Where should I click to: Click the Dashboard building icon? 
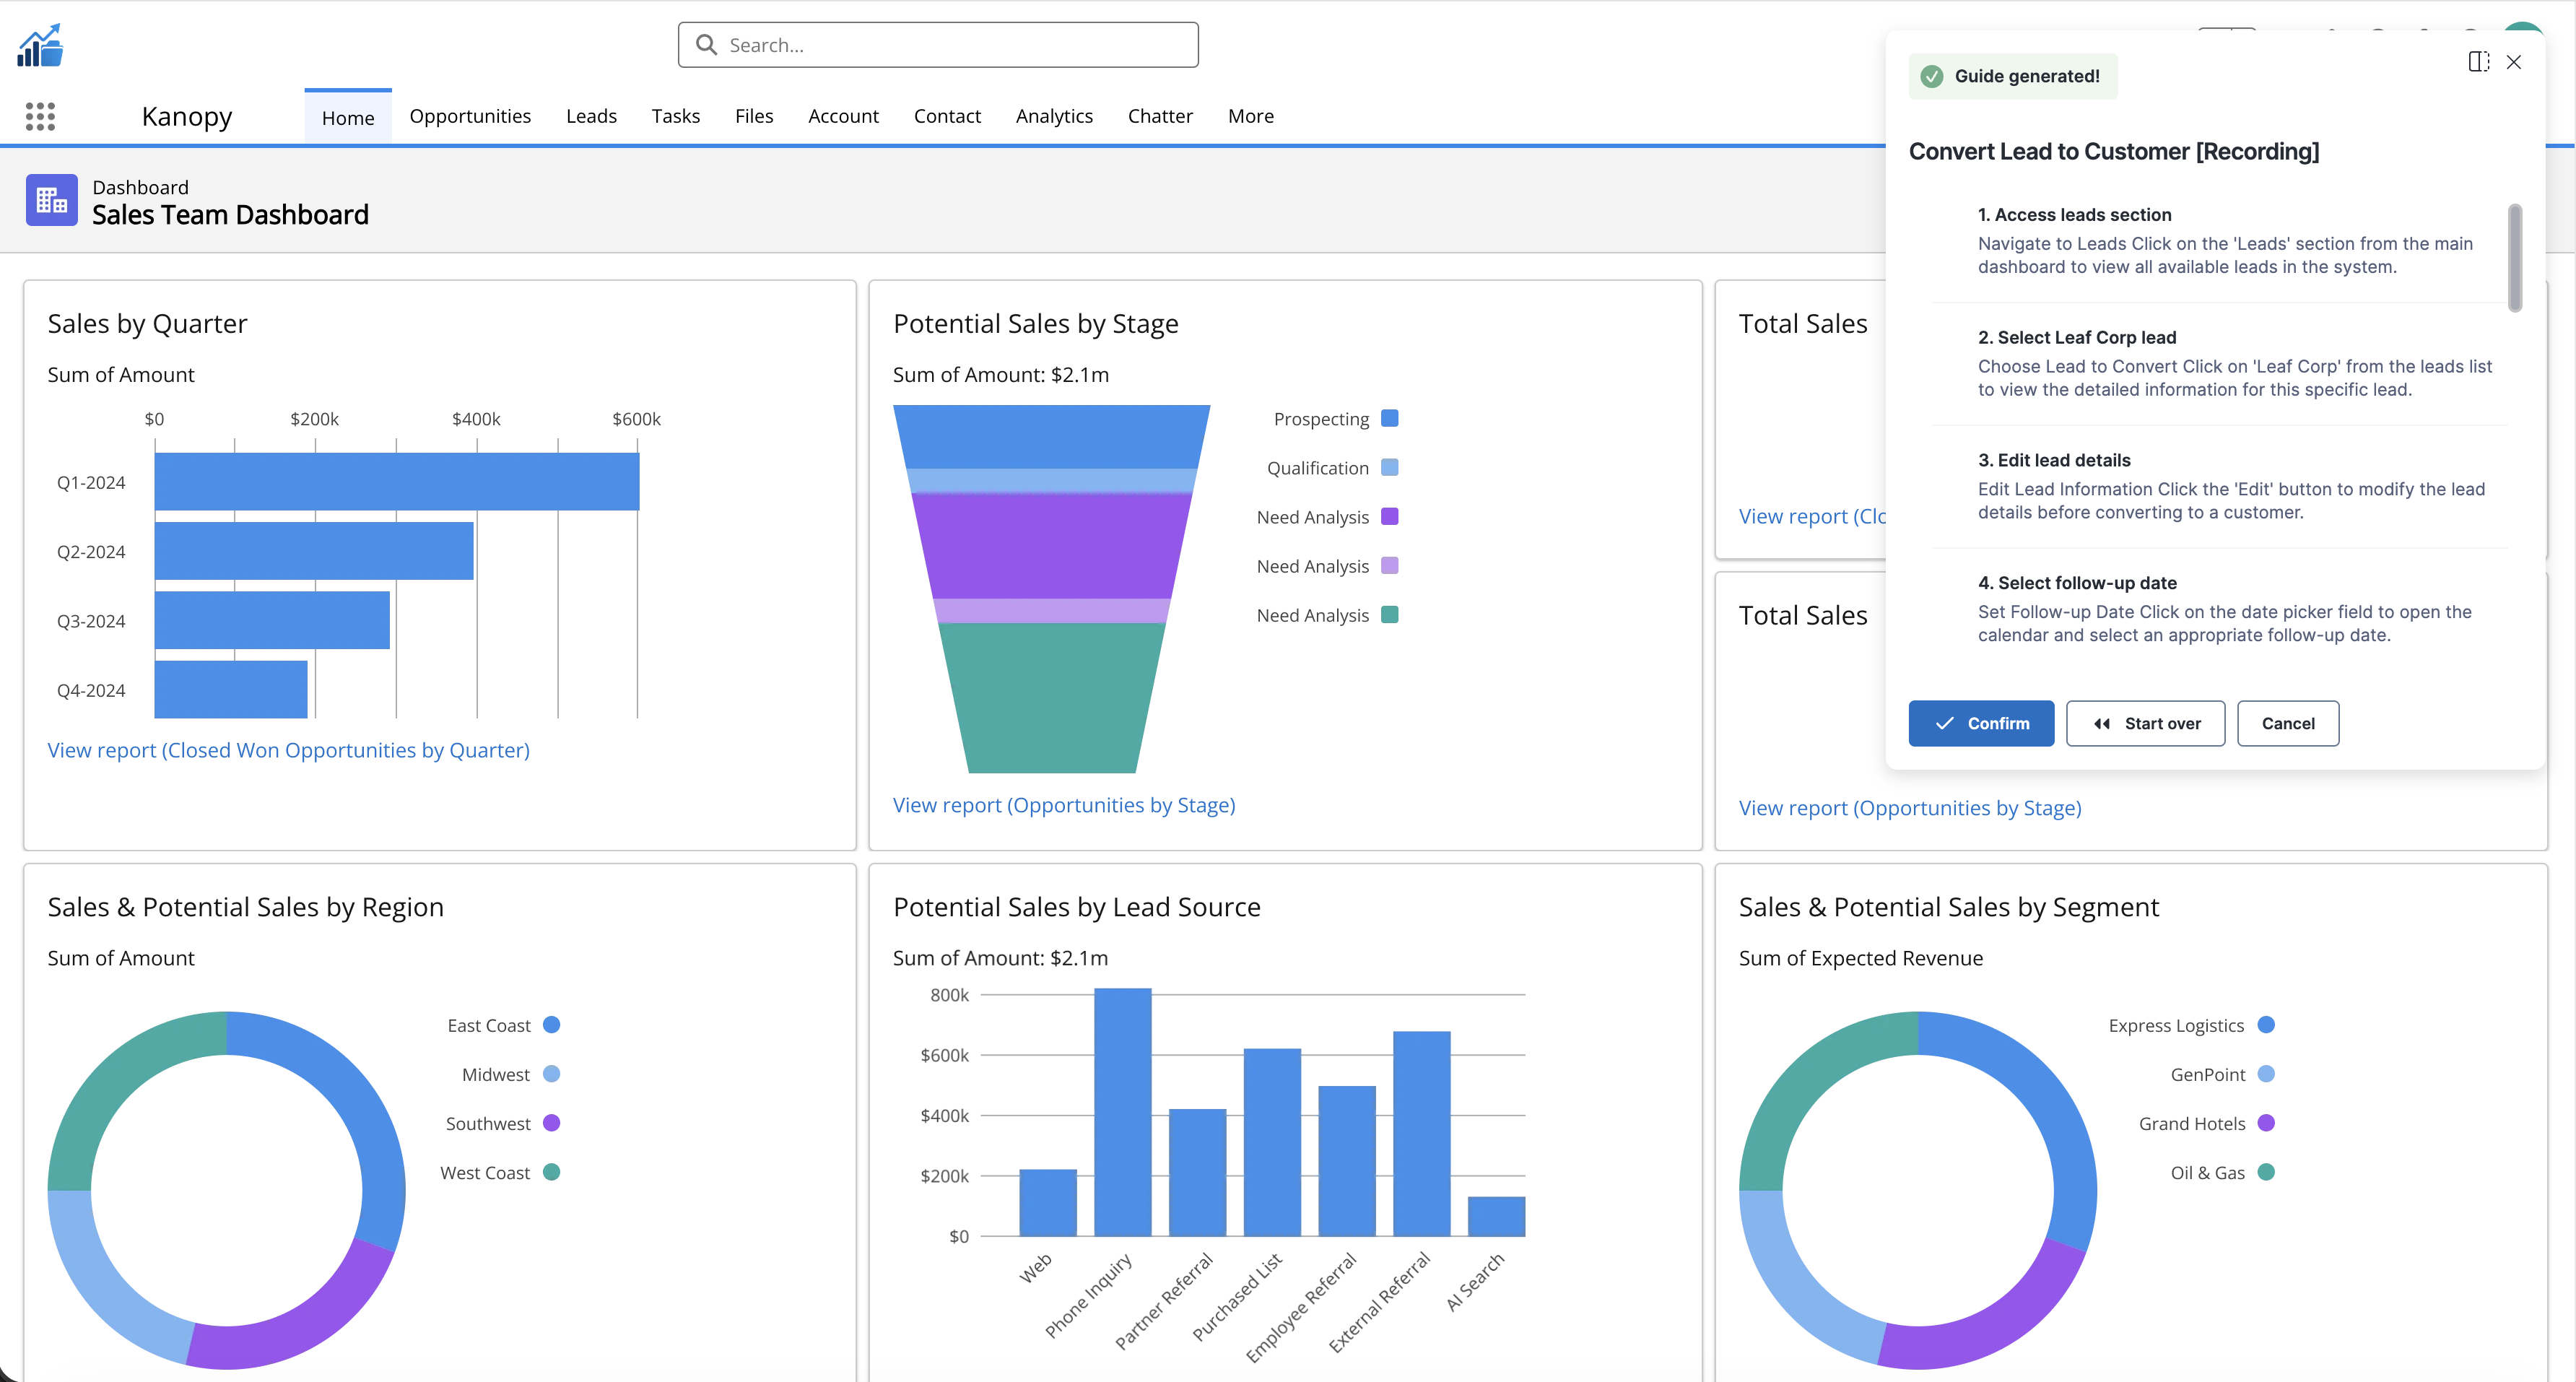tap(52, 200)
